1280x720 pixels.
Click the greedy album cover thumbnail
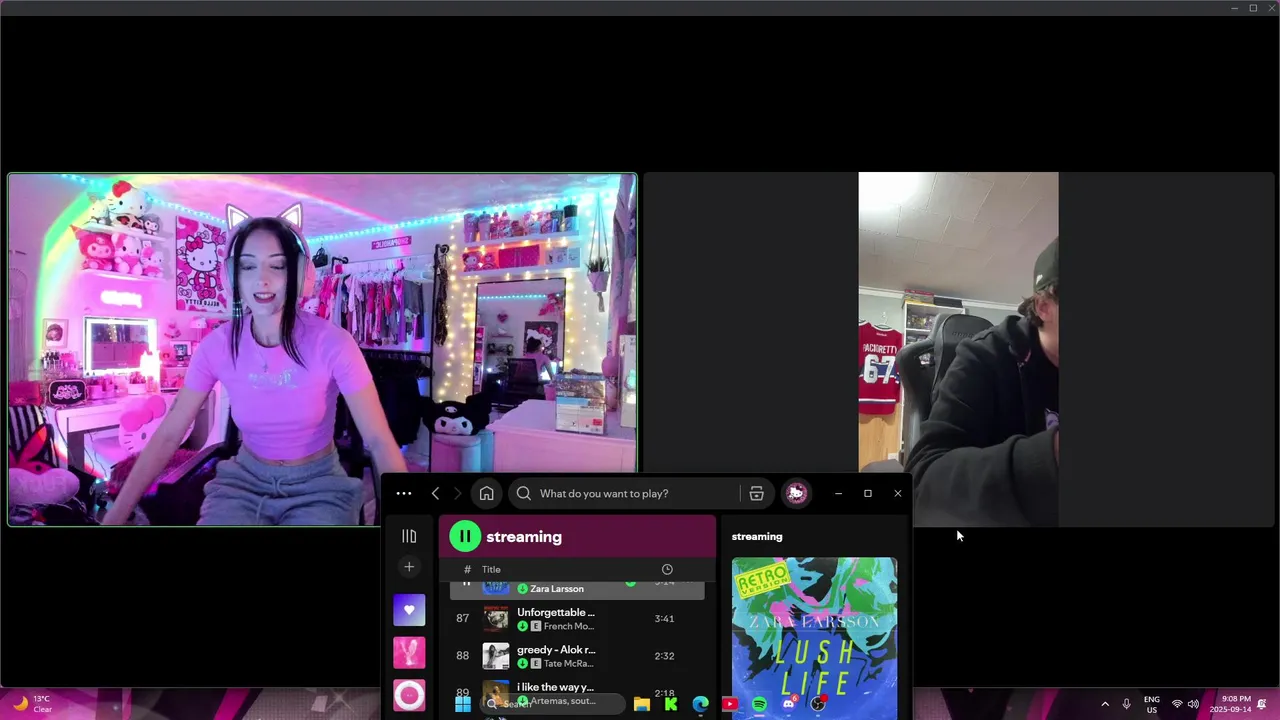496,656
